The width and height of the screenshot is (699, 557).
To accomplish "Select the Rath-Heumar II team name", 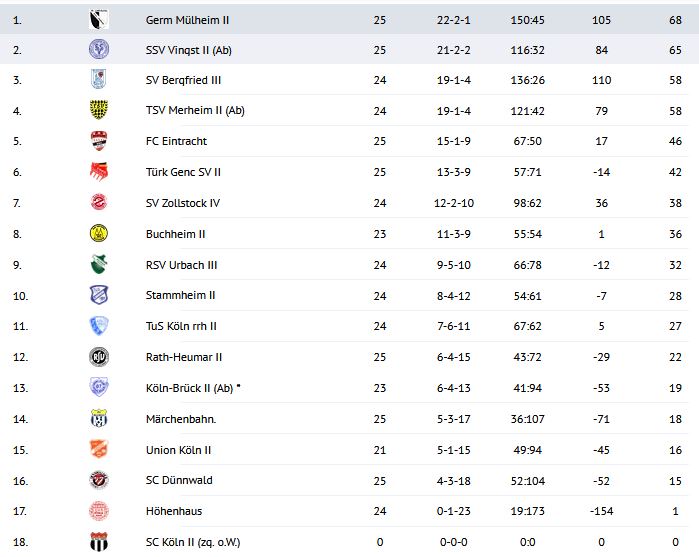I will coord(184,357).
